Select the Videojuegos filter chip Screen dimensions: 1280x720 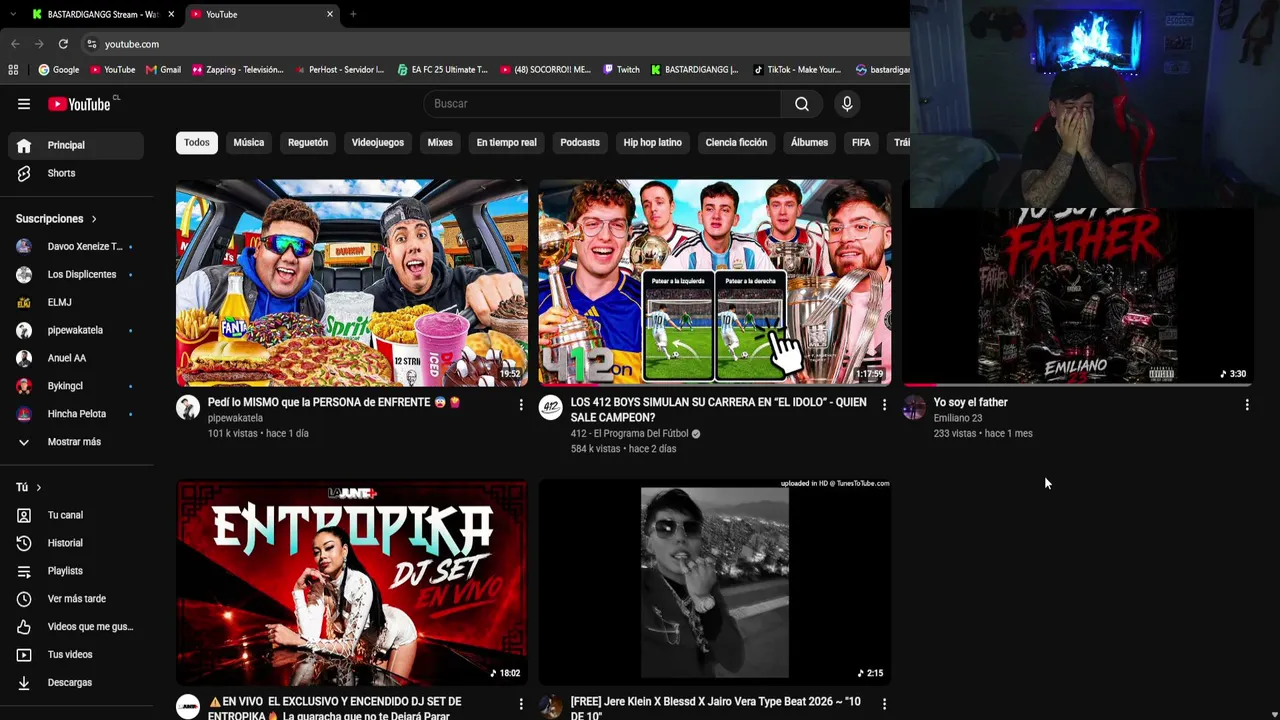click(378, 143)
